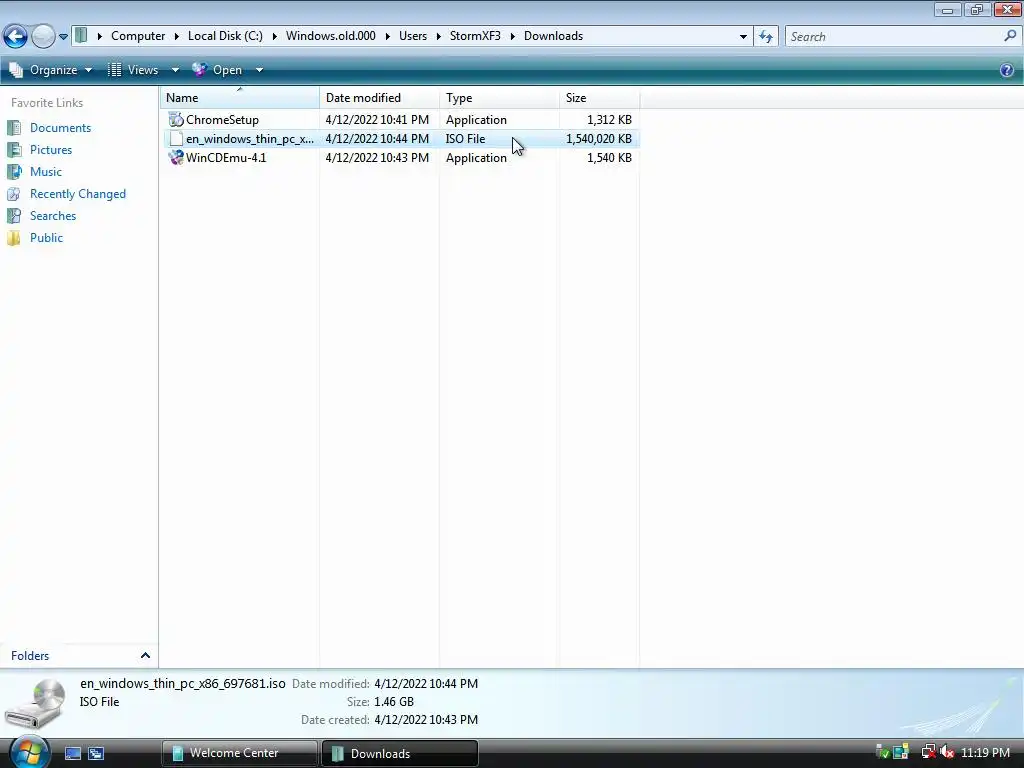Open Music in Favorite Links
The width and height of the screenshot is (1024, 768).
[x=46, y=172]
